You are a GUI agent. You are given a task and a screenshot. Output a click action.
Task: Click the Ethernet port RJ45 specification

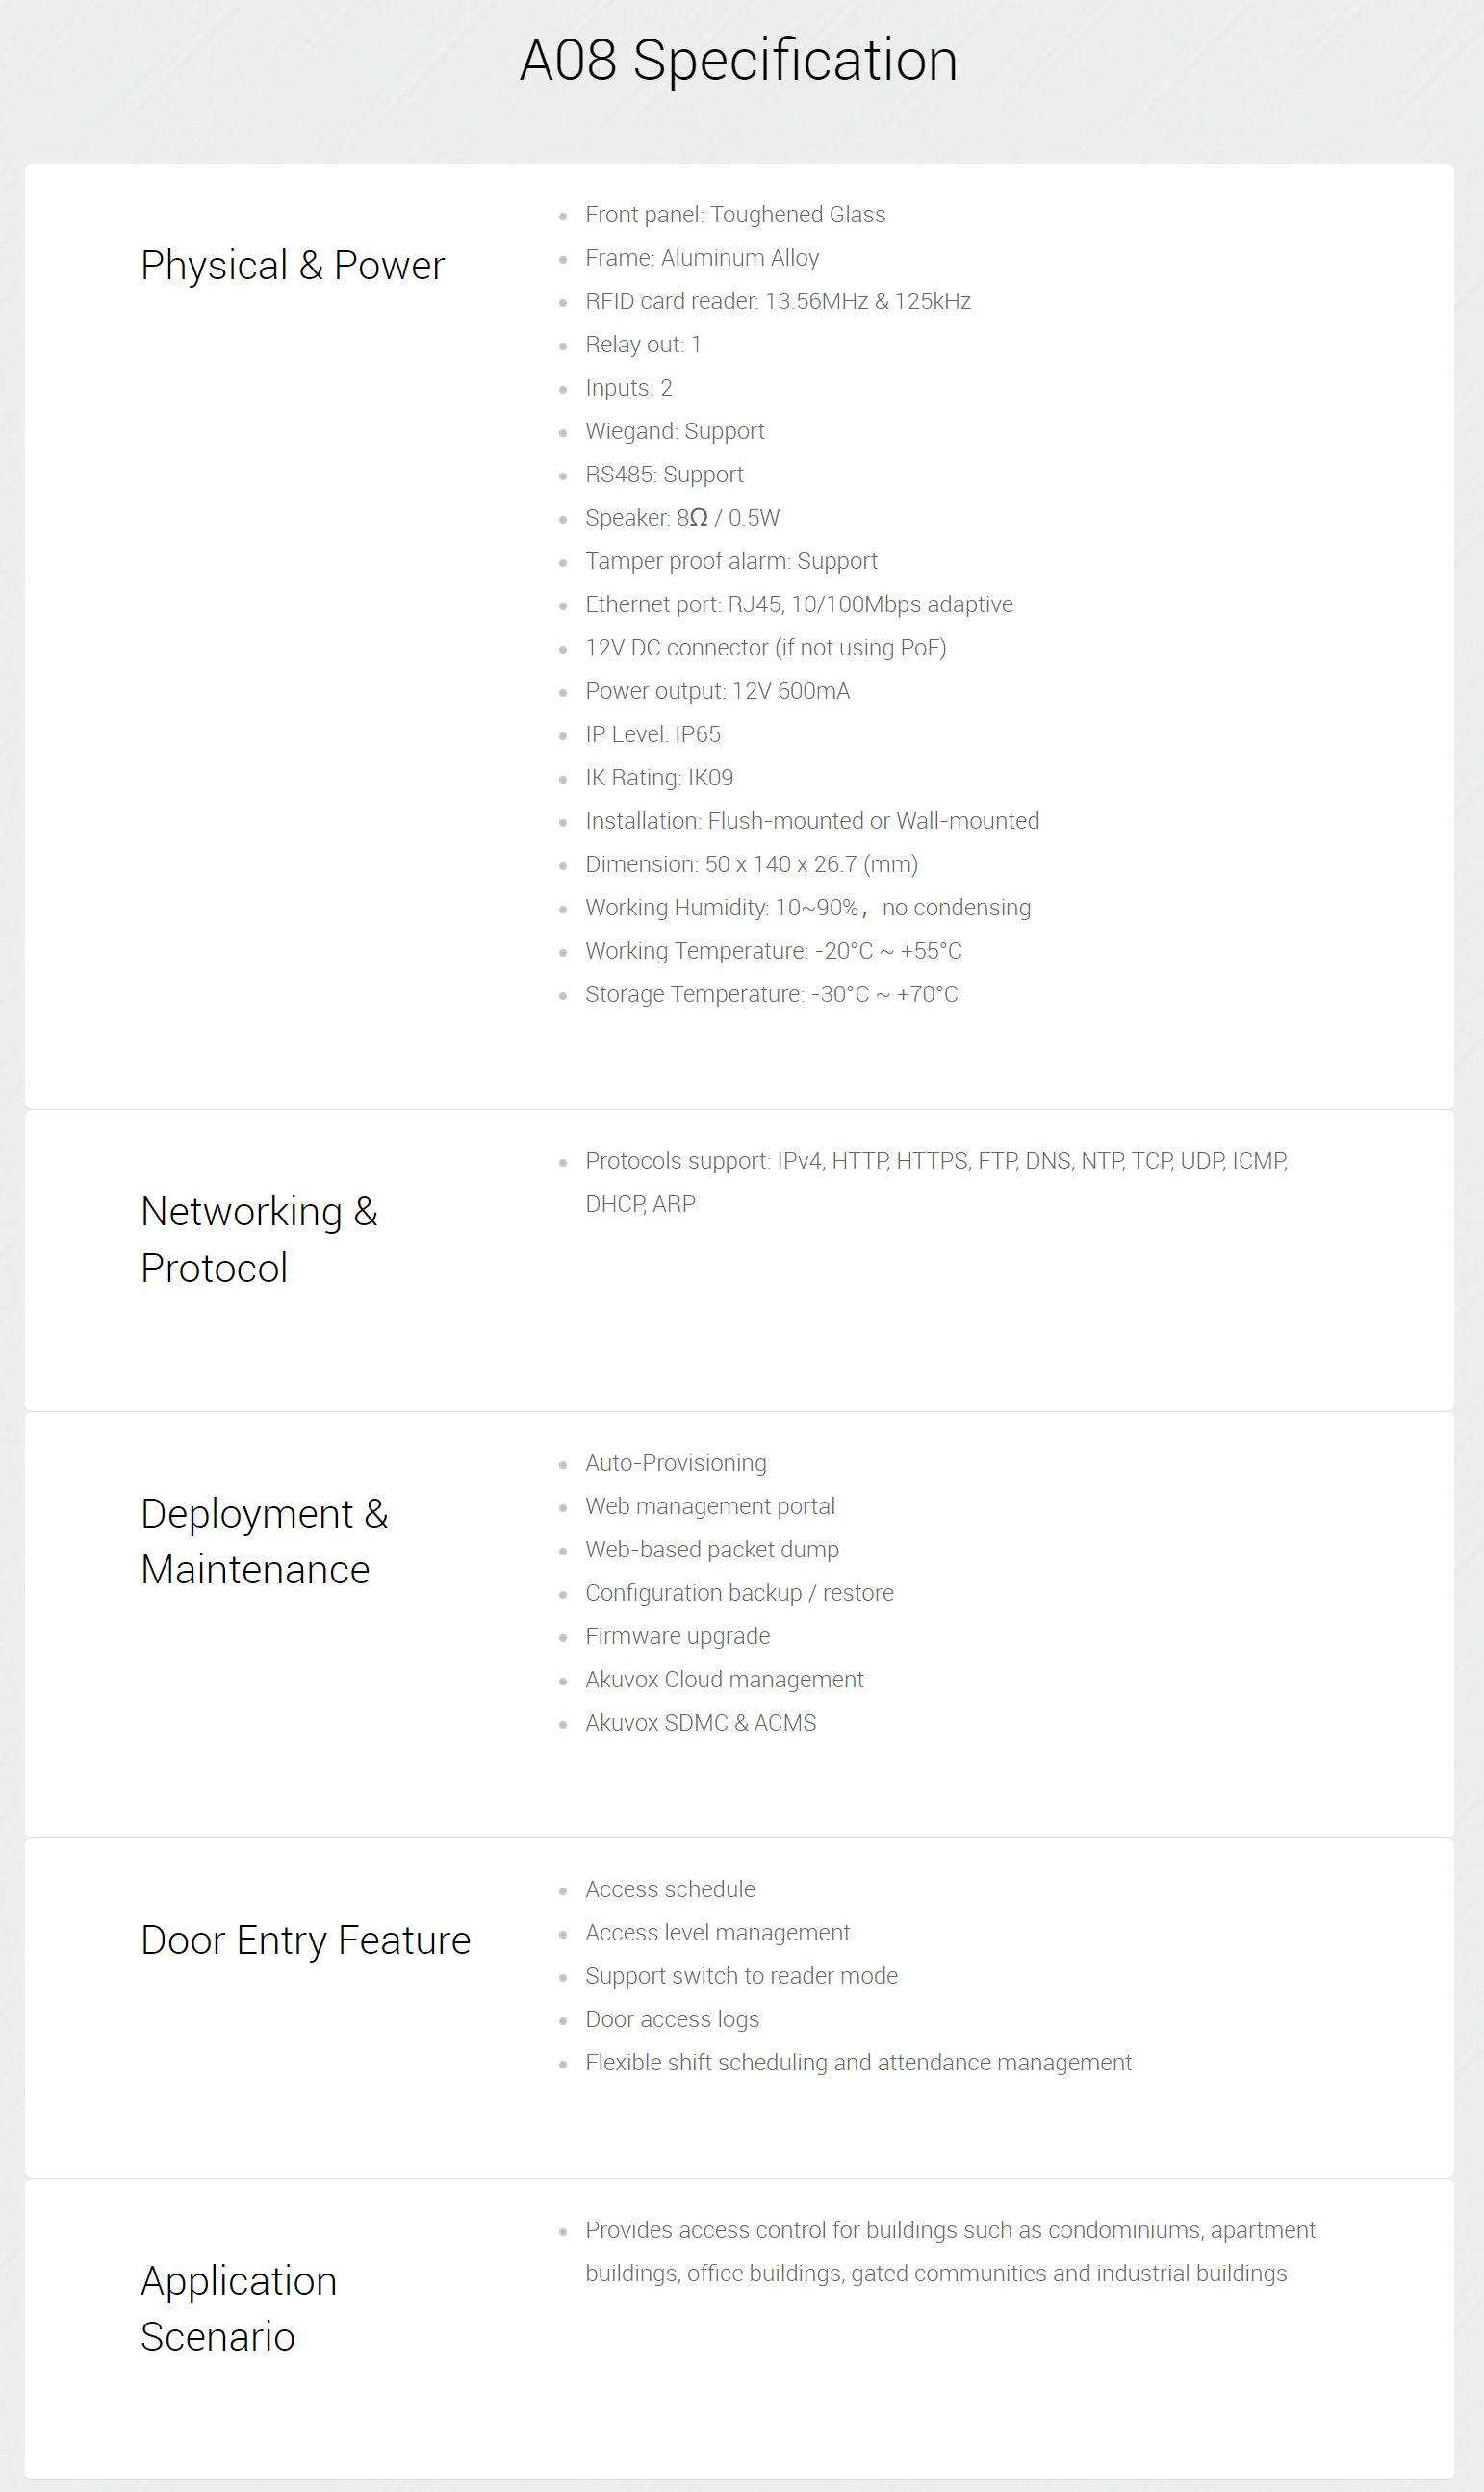point(799,604)
